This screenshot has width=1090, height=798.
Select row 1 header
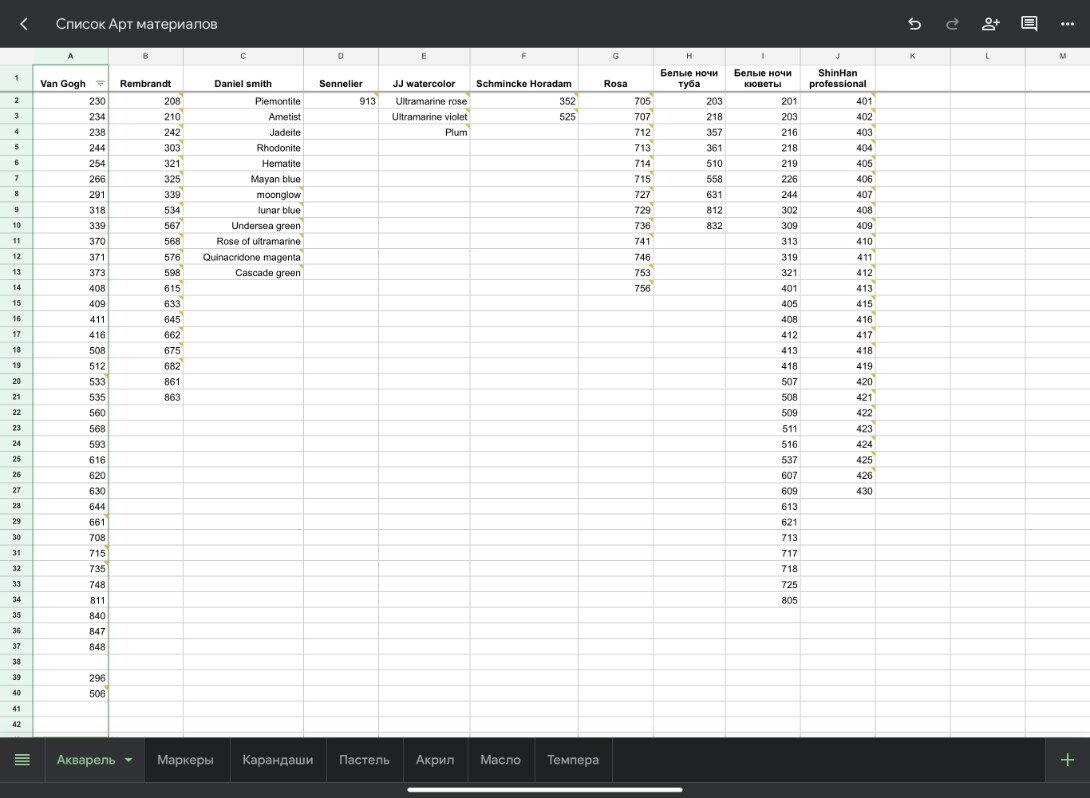point(16,78)
